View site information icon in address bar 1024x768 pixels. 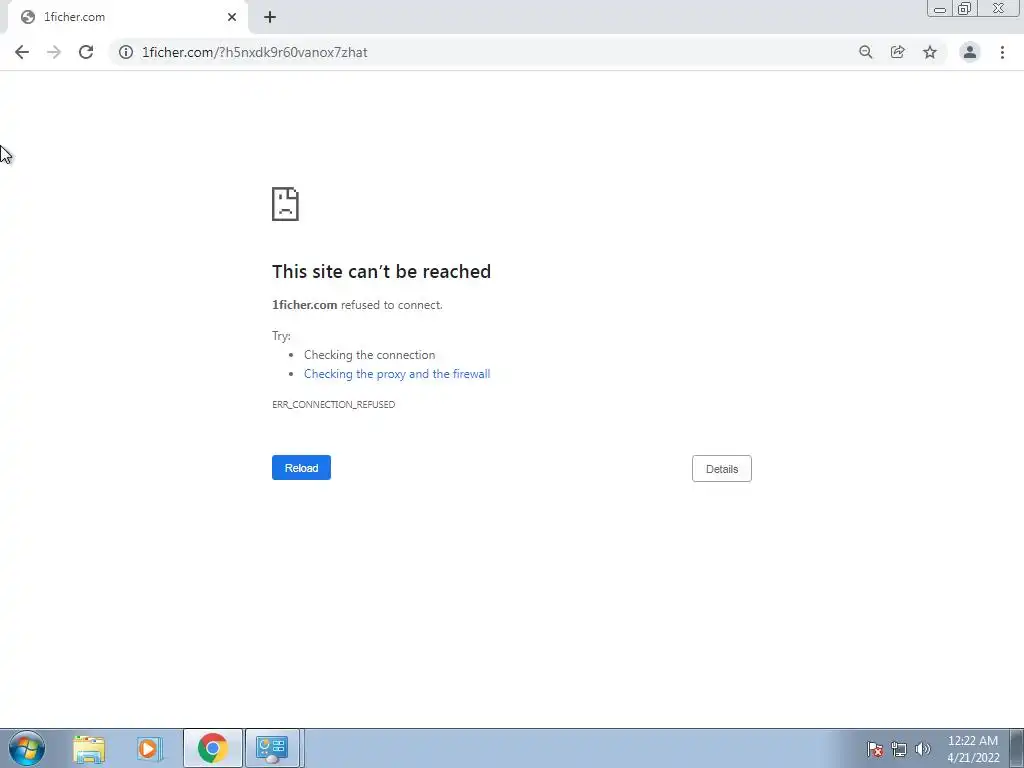pyautogui.click(x=126, y=52)
